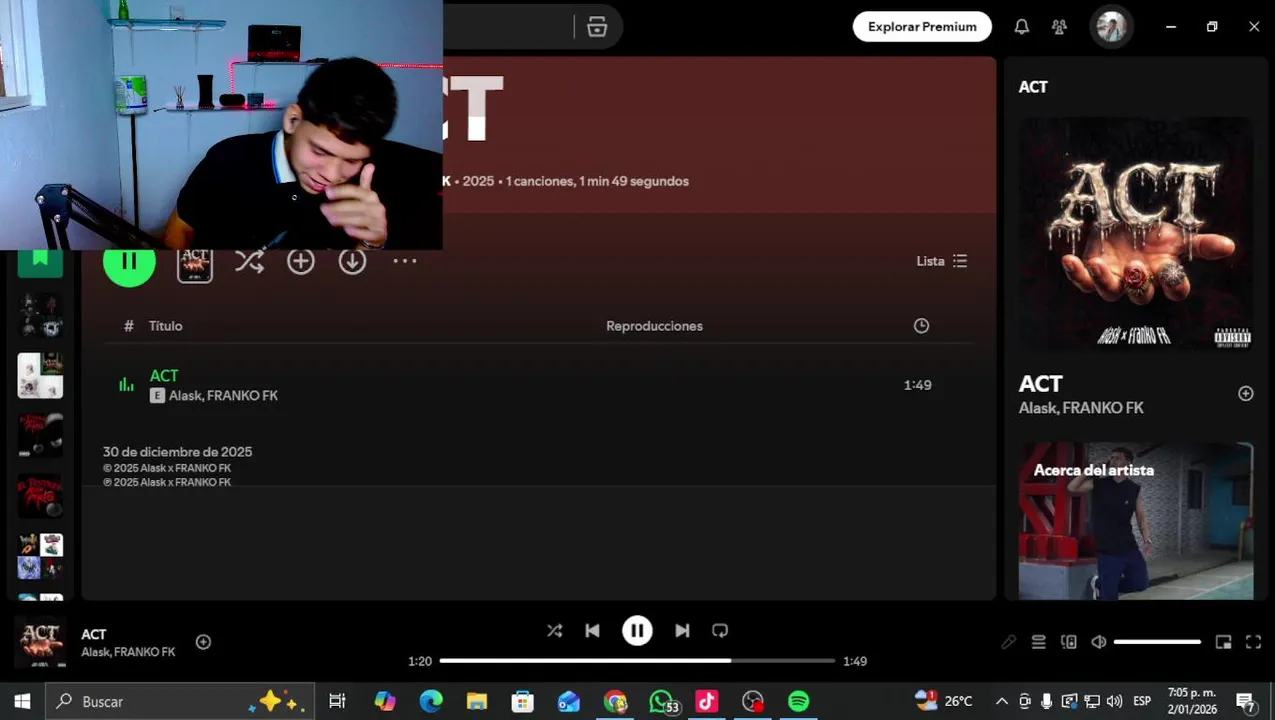Image resolution: width=1275 pixels, height=720 pixels.
Task: Skip to previous track
Action: 592,631
